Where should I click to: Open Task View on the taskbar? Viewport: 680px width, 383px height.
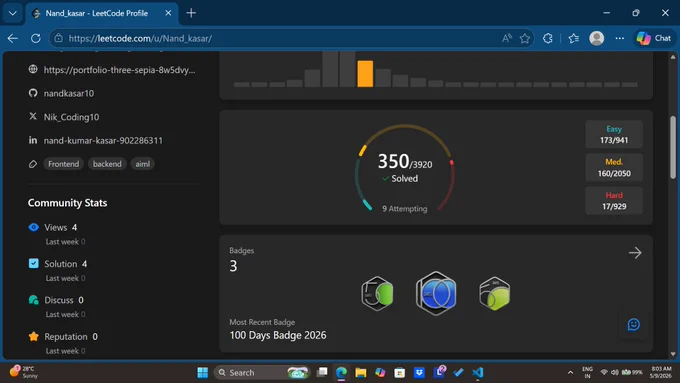[x=322, y=372]
